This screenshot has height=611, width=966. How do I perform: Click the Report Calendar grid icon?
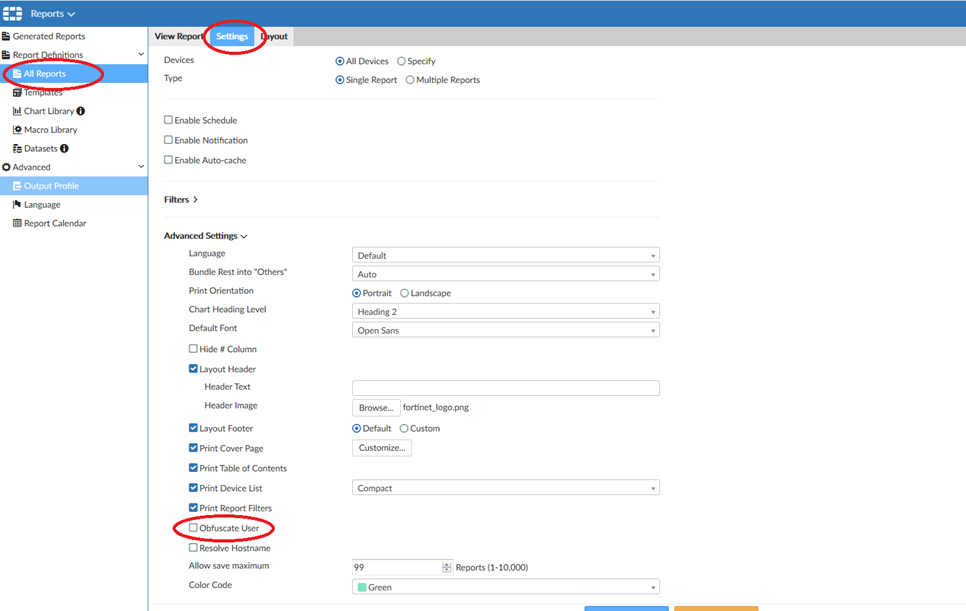click(x=17, y=223)
